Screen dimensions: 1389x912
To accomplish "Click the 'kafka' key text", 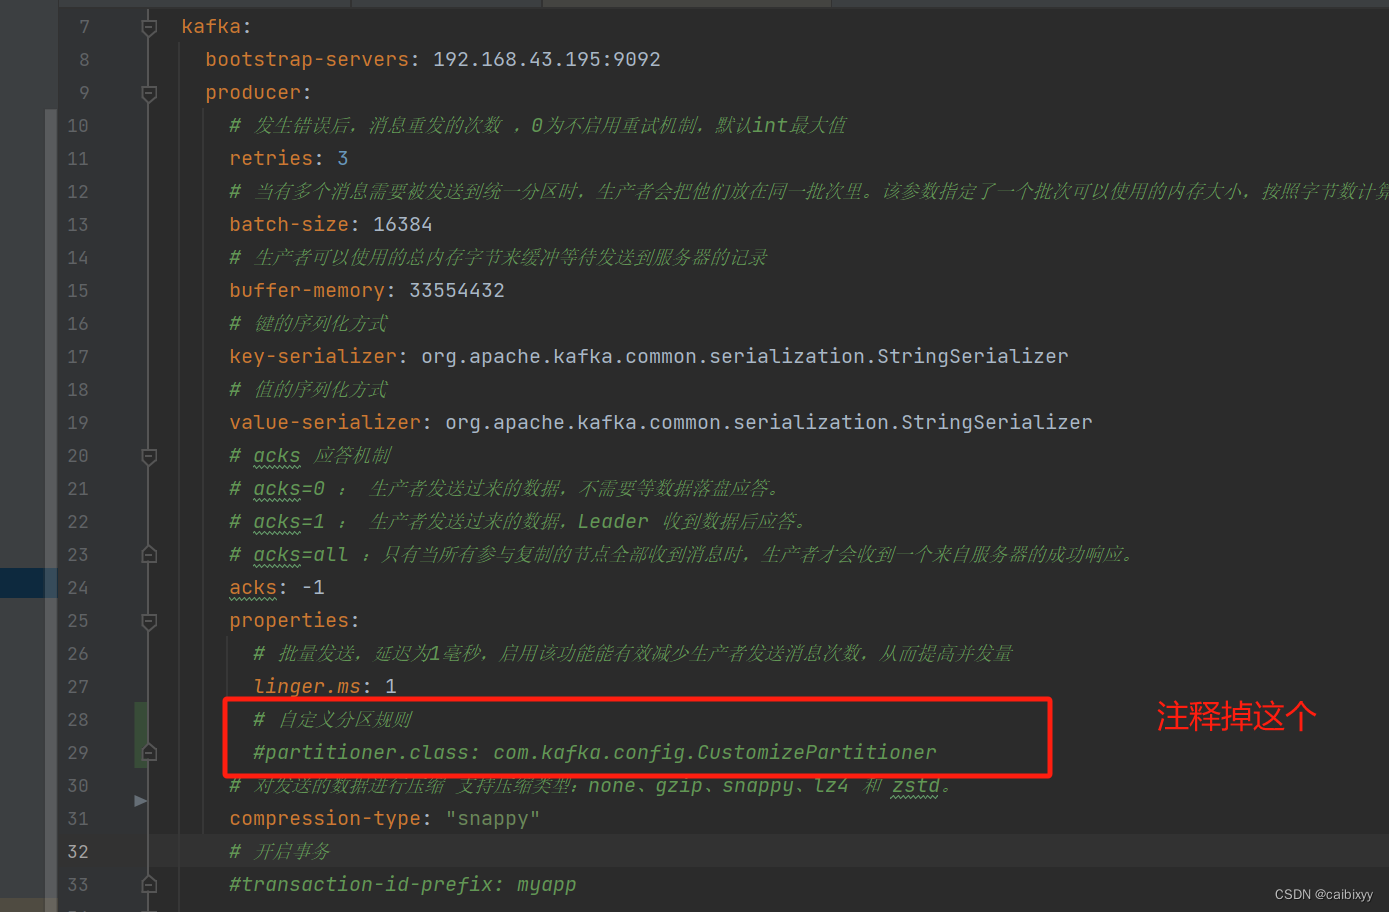I will coord(211,27).
